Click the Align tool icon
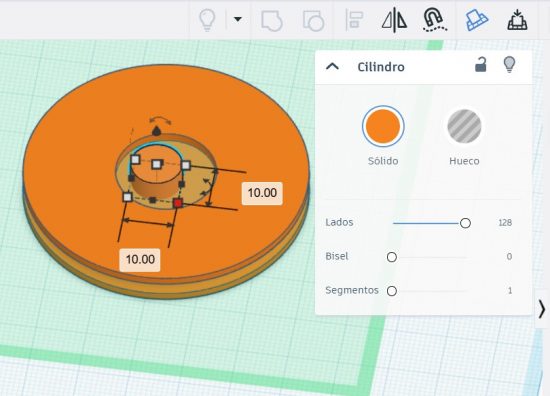 354,20
